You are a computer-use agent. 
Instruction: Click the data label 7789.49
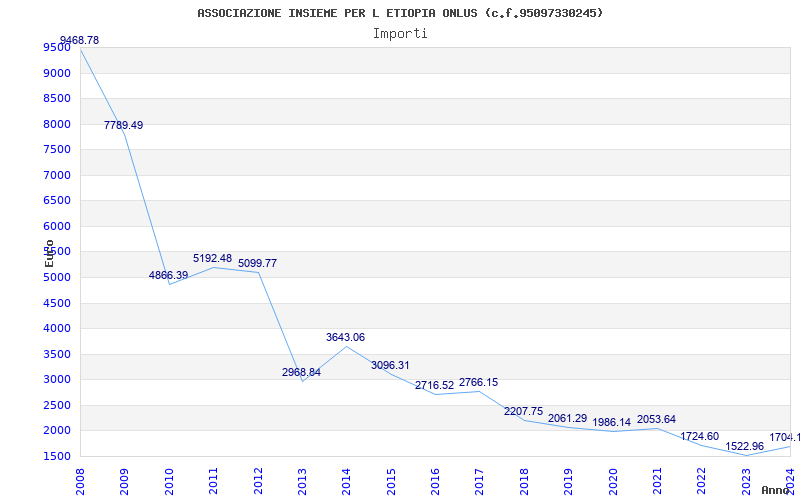(x=123, y=125)
